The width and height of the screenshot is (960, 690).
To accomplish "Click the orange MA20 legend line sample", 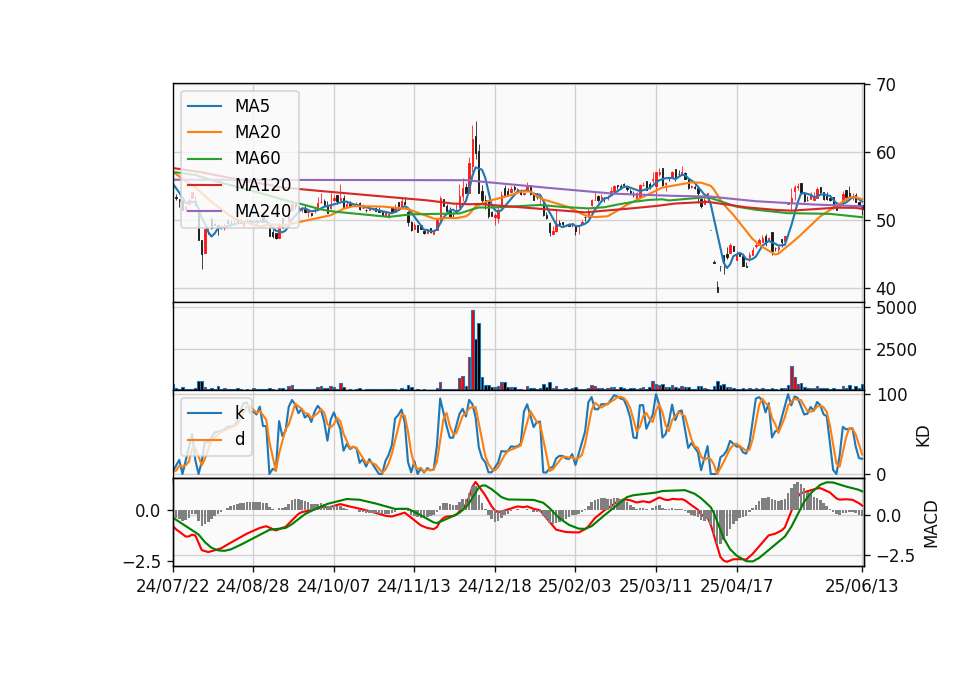I will point(204,132).
